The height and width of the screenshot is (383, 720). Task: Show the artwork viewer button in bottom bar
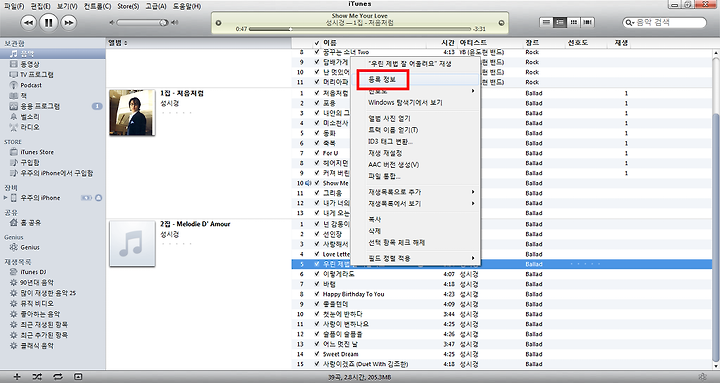[x=78, y=377]
